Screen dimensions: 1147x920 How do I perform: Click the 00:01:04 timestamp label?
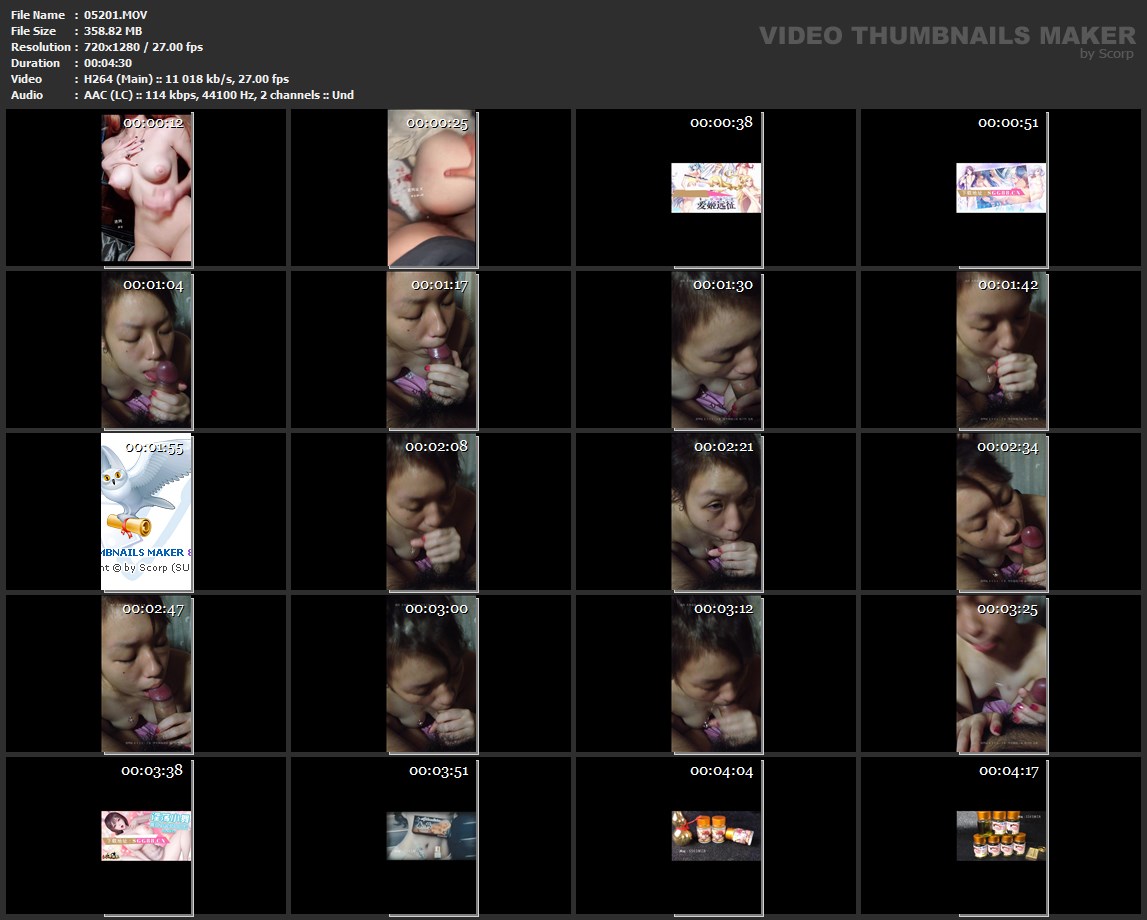153,285
